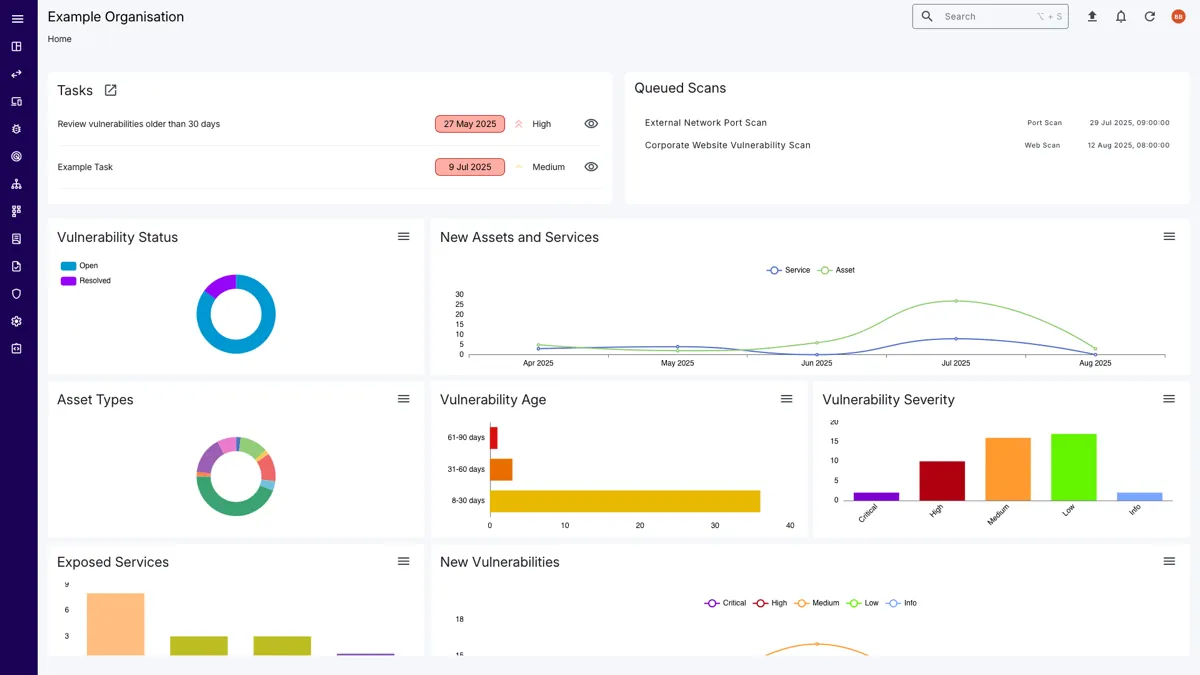Click the bug icon in the sidebar
The height and width of the screenshot is (675, 1200).
17,129
